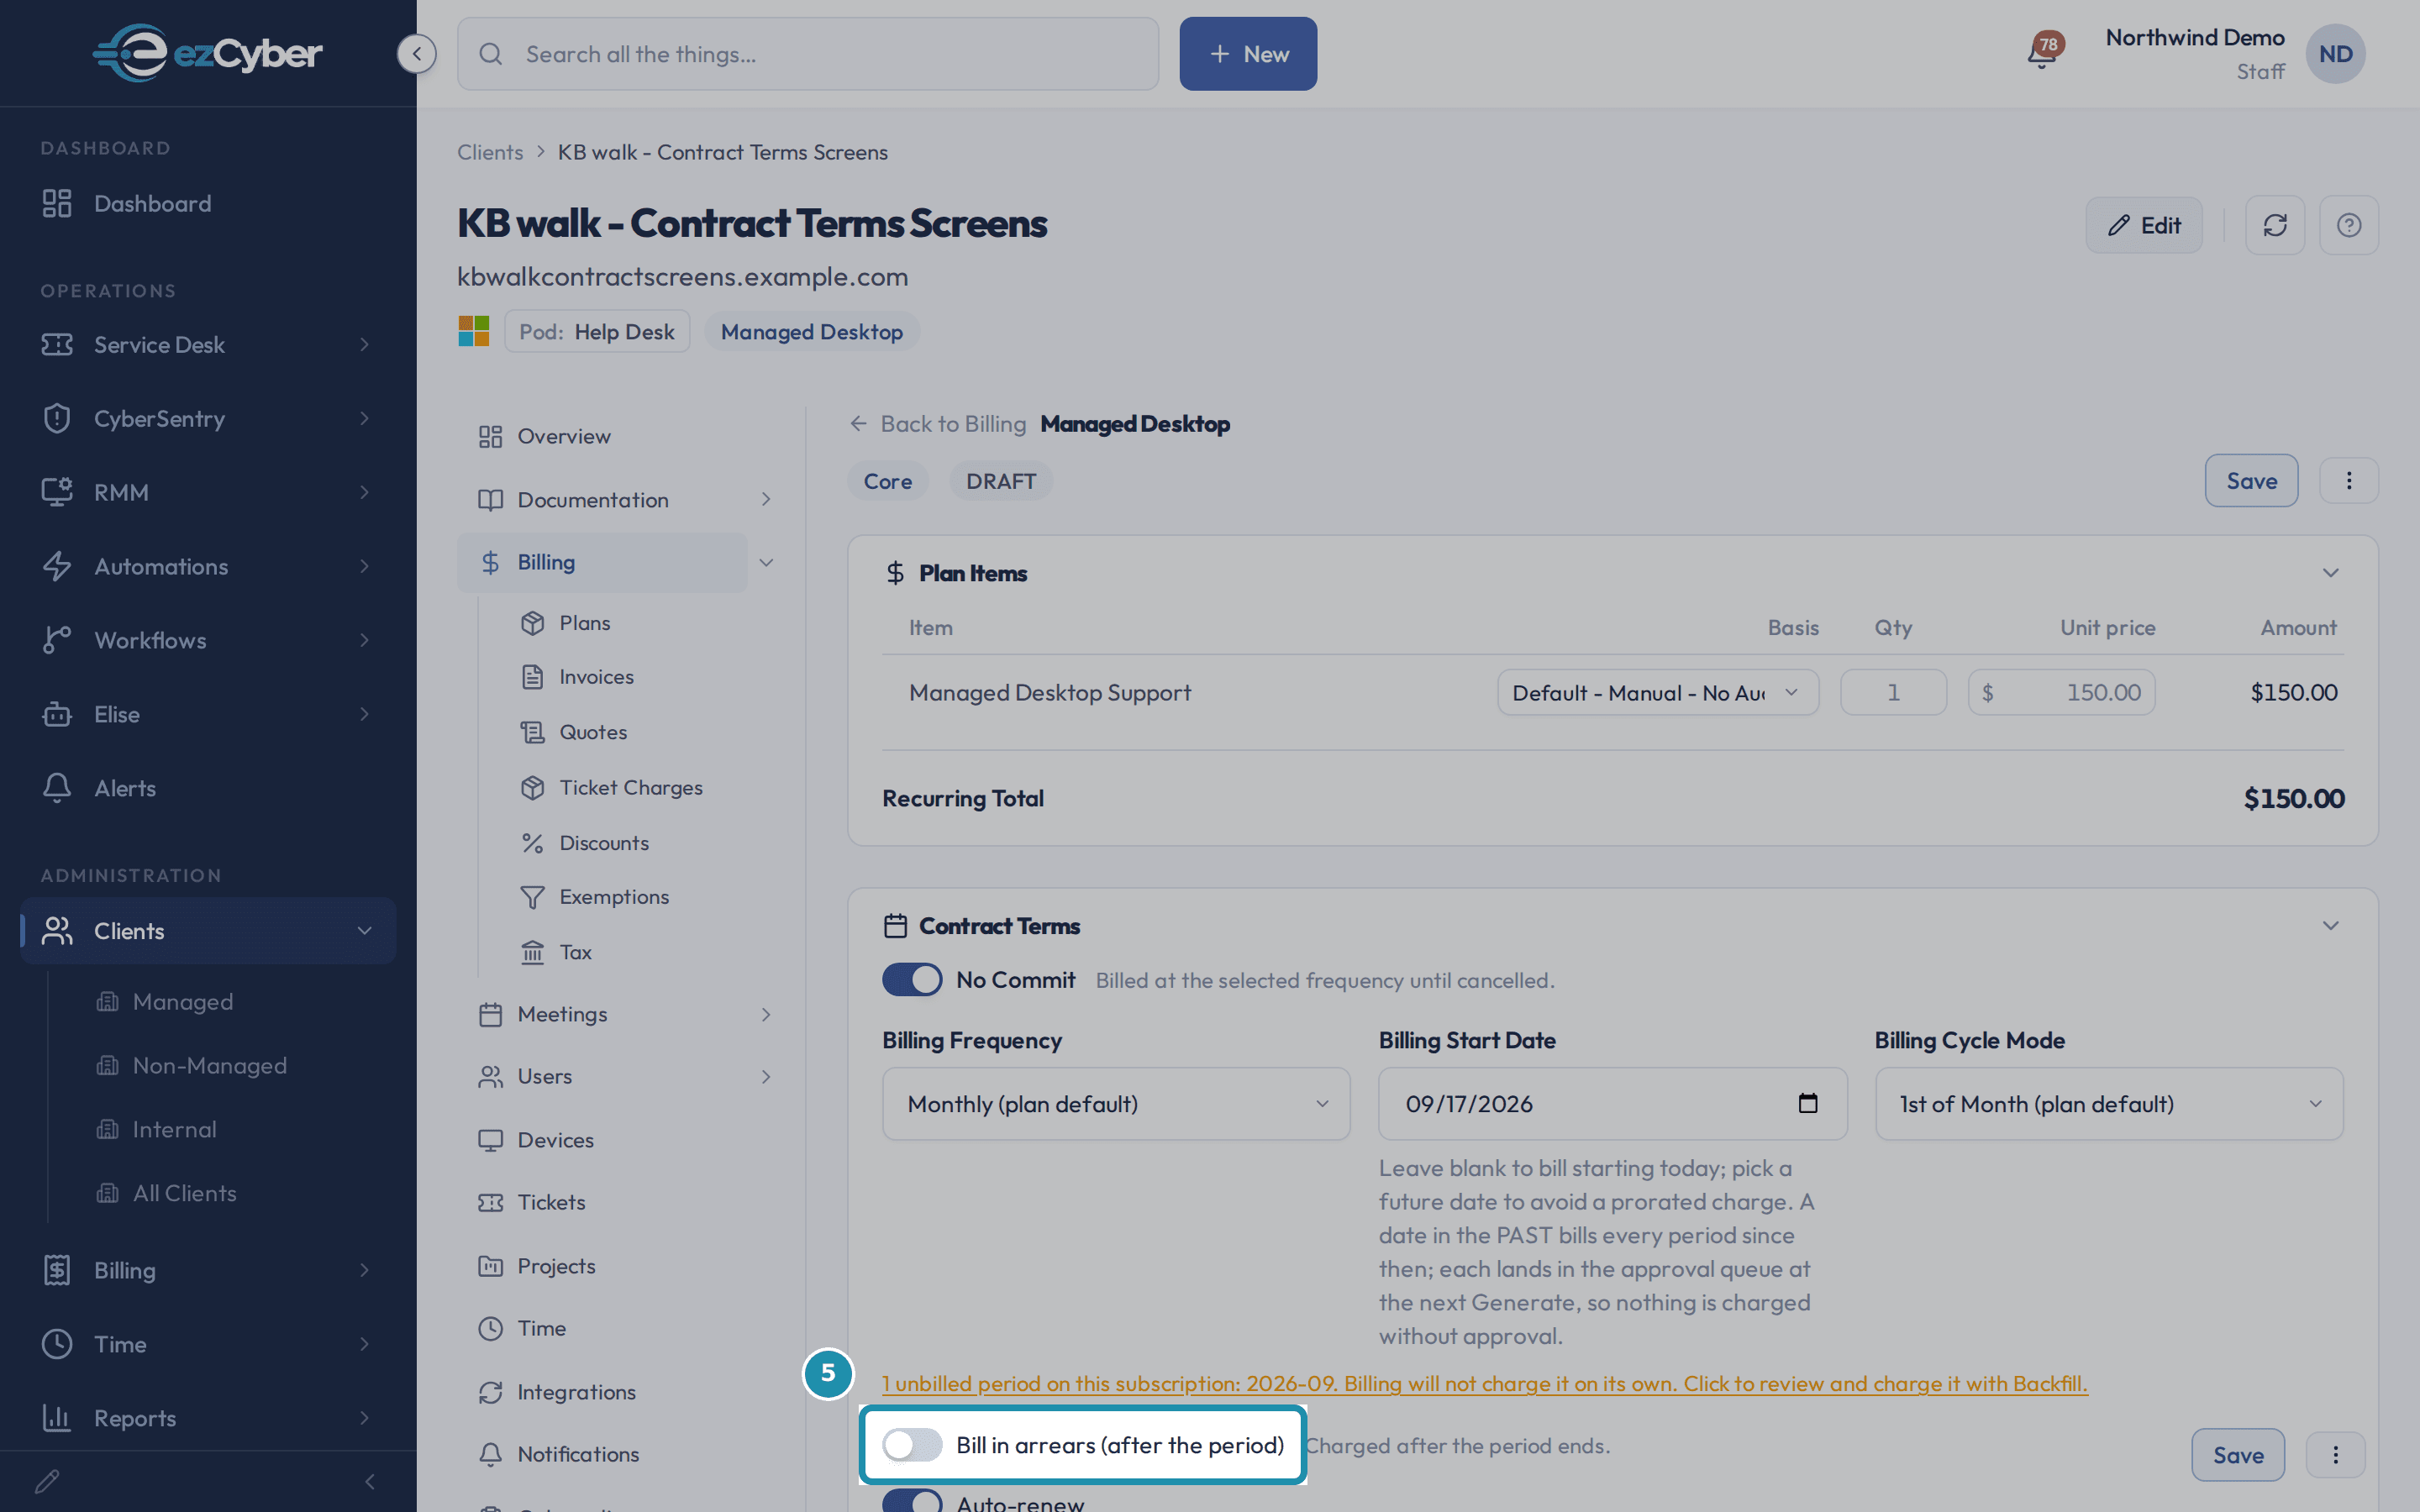Click the Billing Start Date field
The image size is (2420, 1512).
tap(1612, 1104)
